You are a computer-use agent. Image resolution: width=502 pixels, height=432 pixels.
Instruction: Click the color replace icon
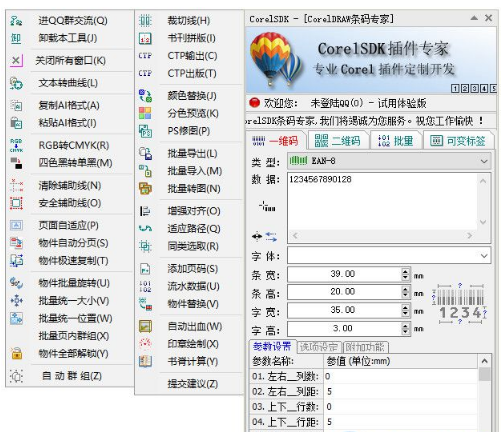click(x=145, y=96)
